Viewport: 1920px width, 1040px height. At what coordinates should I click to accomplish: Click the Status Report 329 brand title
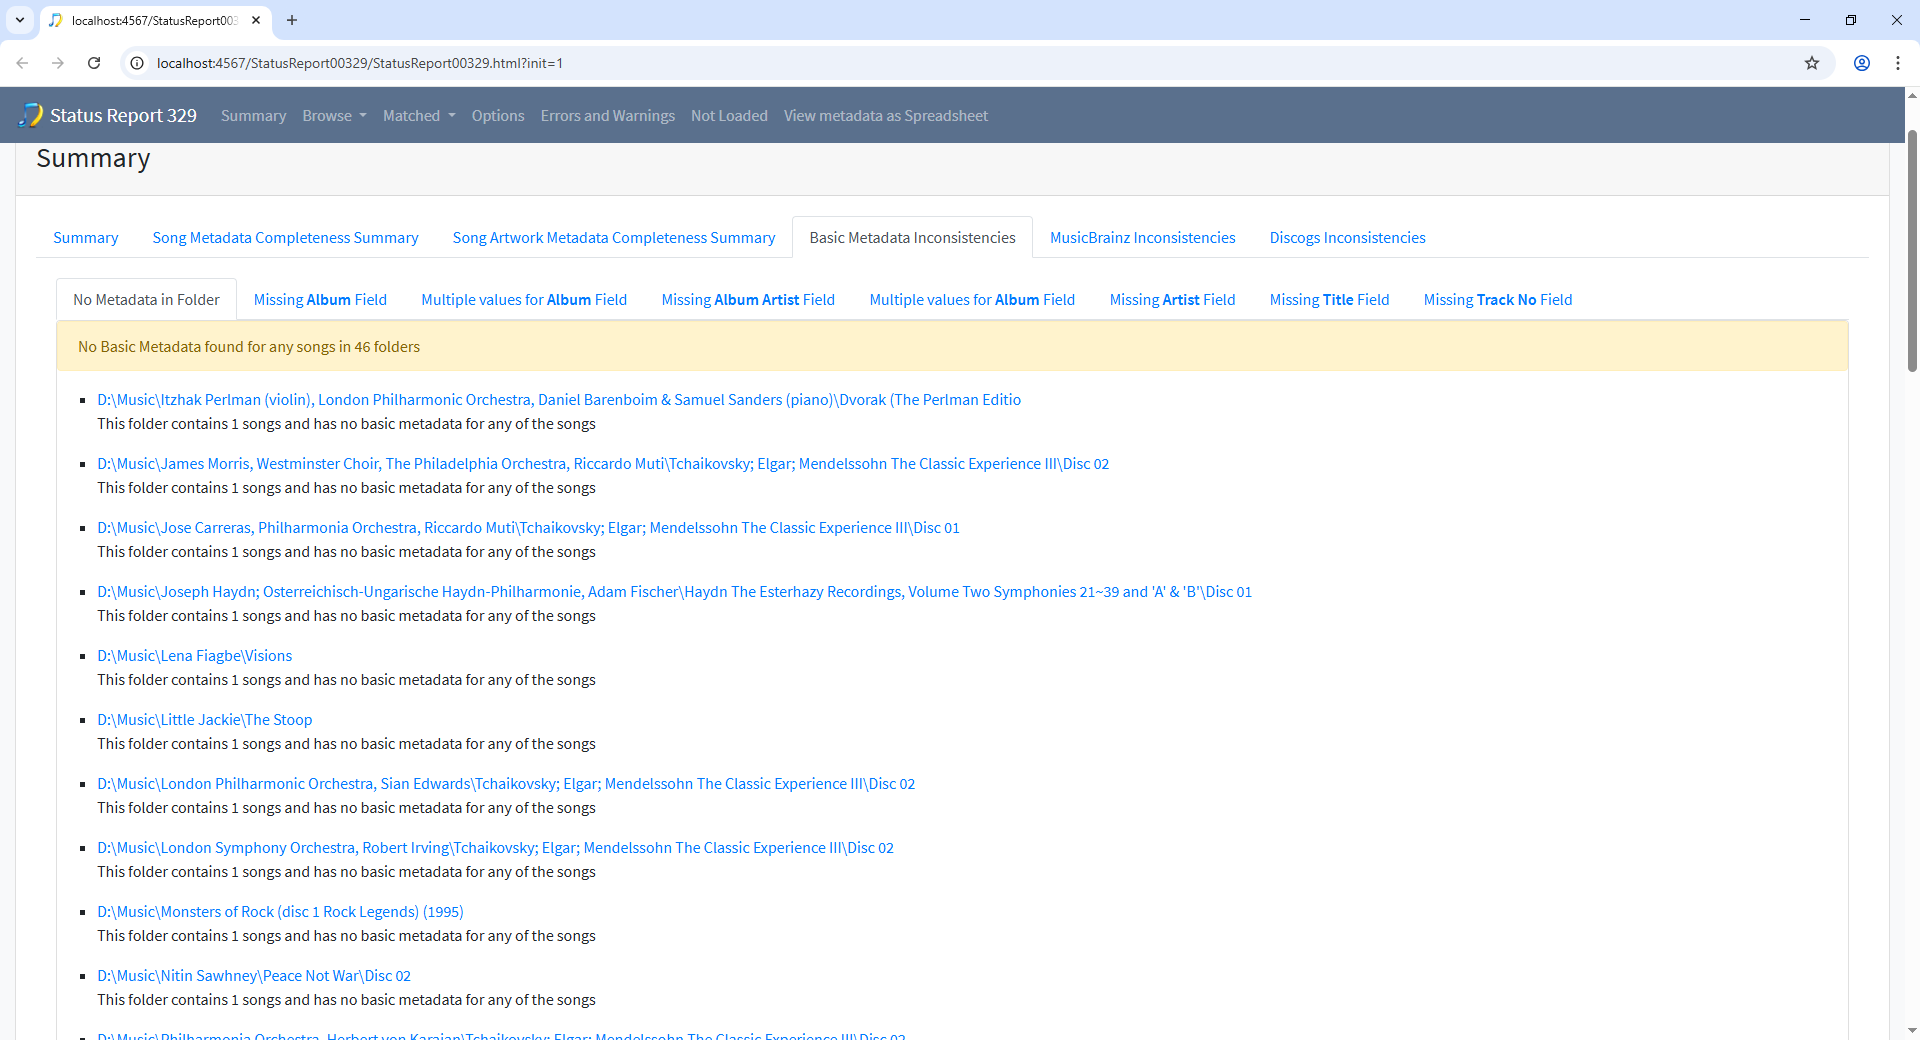pos(123,116)
